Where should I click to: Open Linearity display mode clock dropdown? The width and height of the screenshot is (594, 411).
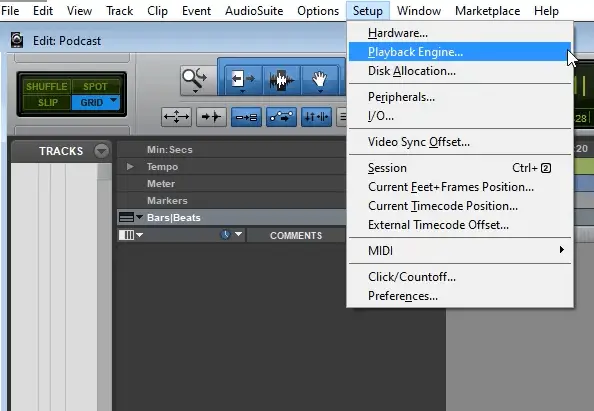point(231,234)
